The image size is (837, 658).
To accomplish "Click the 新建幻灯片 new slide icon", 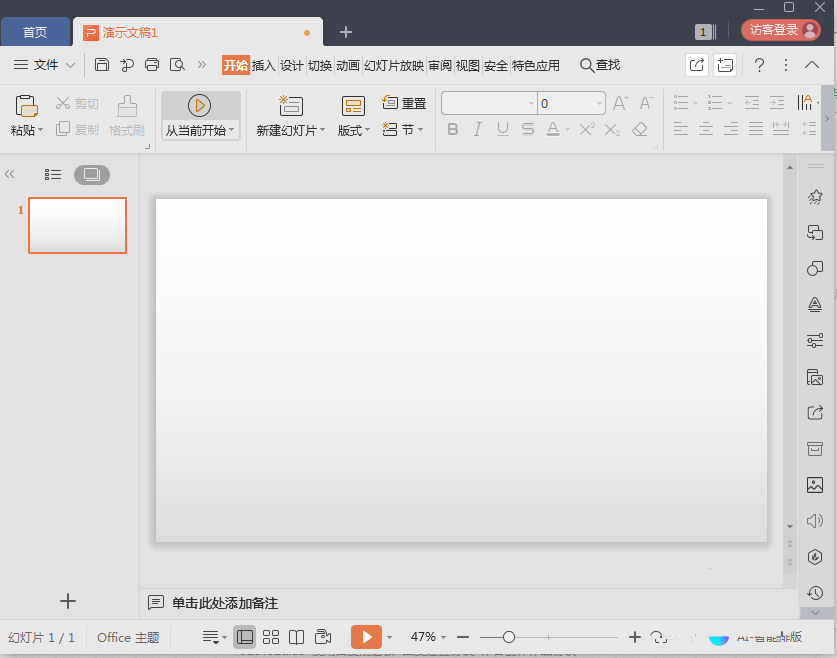I will pos(291,105).
